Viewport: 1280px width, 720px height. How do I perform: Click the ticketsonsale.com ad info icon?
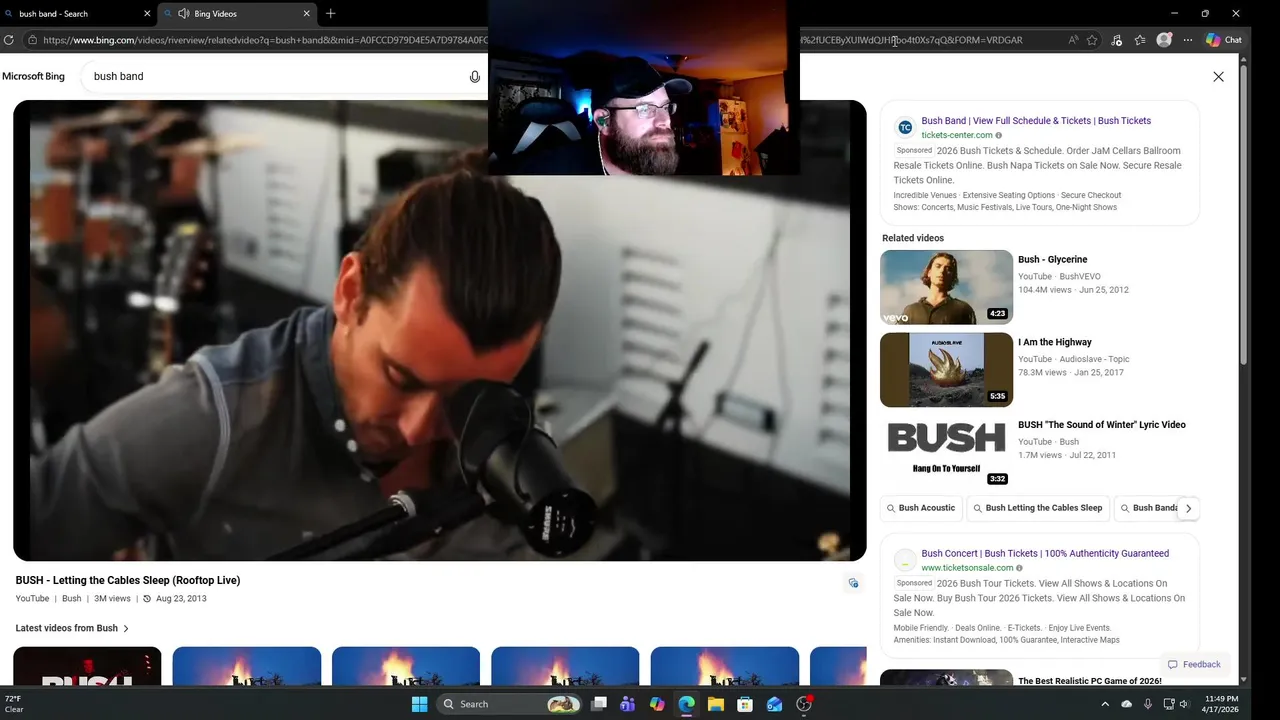coord(1019,568)
